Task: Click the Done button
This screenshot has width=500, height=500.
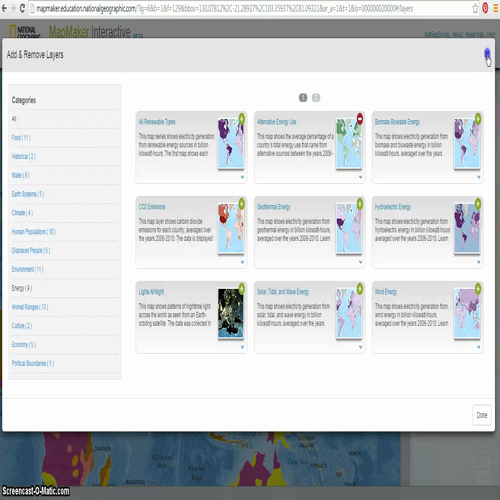Action: [x=482, y=415]
